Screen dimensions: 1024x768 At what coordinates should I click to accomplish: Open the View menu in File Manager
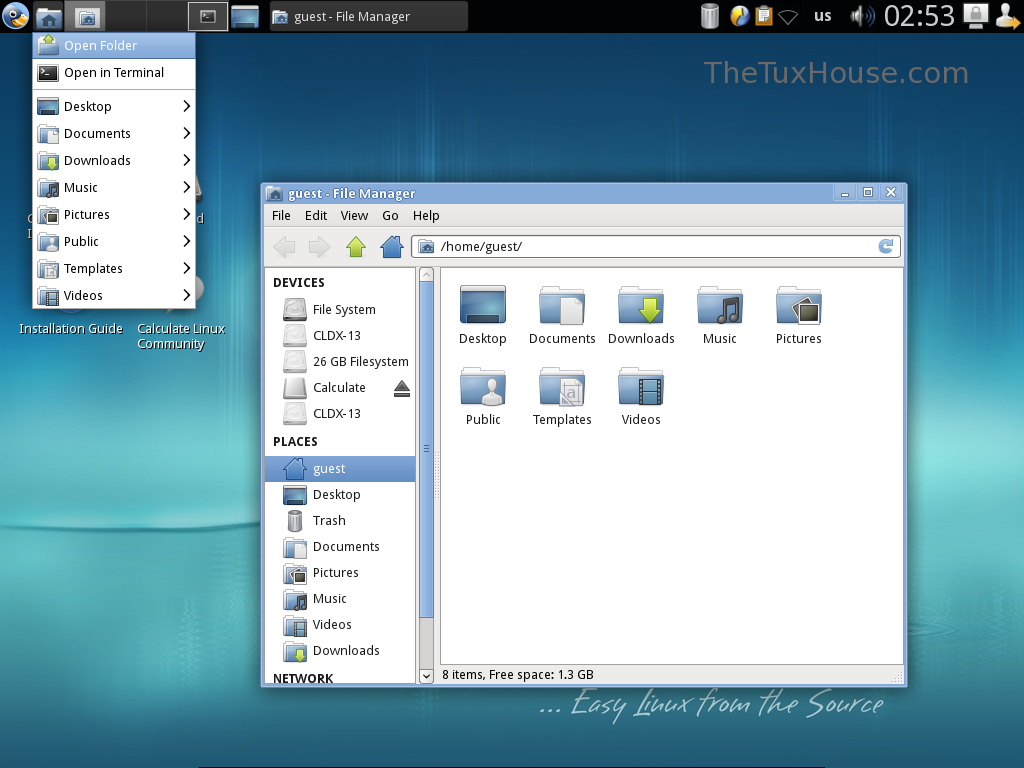pyautogui.click(x=354, y=215)
